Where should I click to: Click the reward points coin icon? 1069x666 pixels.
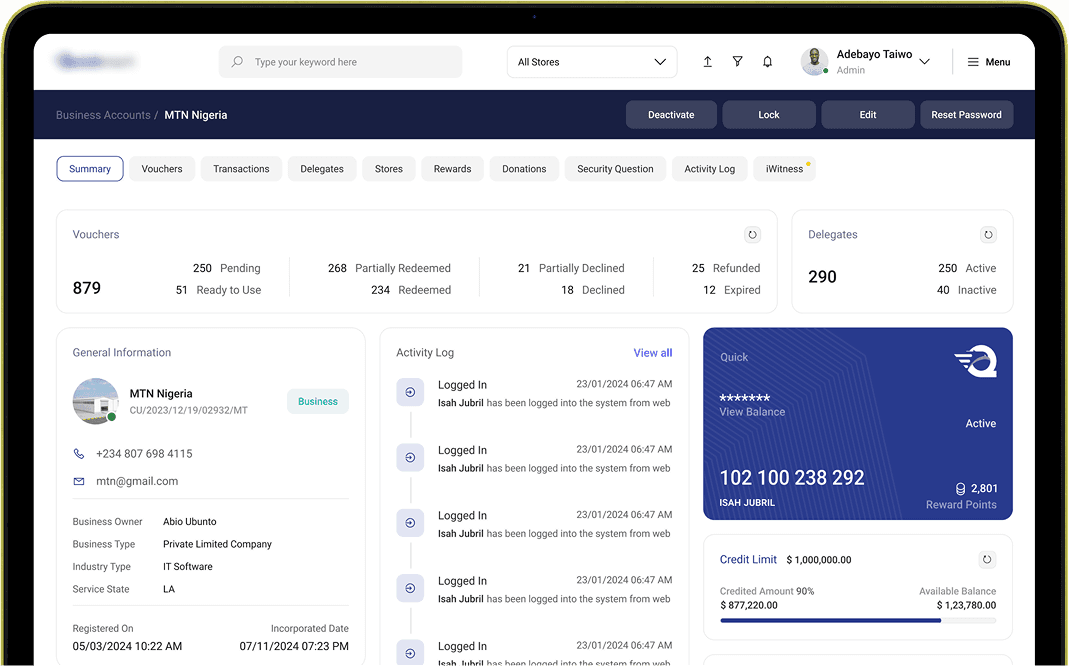[961, 489]
